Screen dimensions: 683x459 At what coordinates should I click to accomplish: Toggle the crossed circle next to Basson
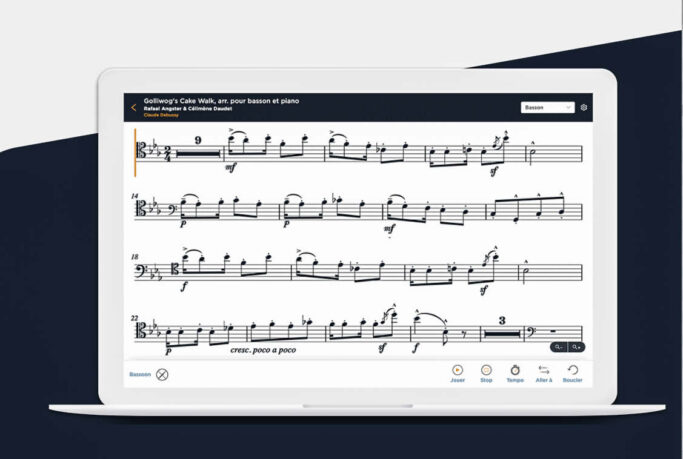point(162,375)
